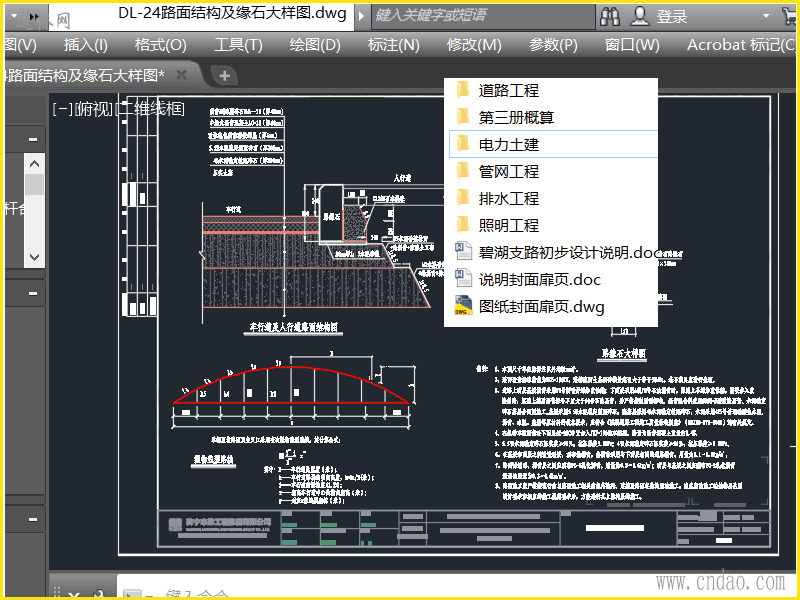Click the left panel scrollbar thumb

tap(34, 184)
